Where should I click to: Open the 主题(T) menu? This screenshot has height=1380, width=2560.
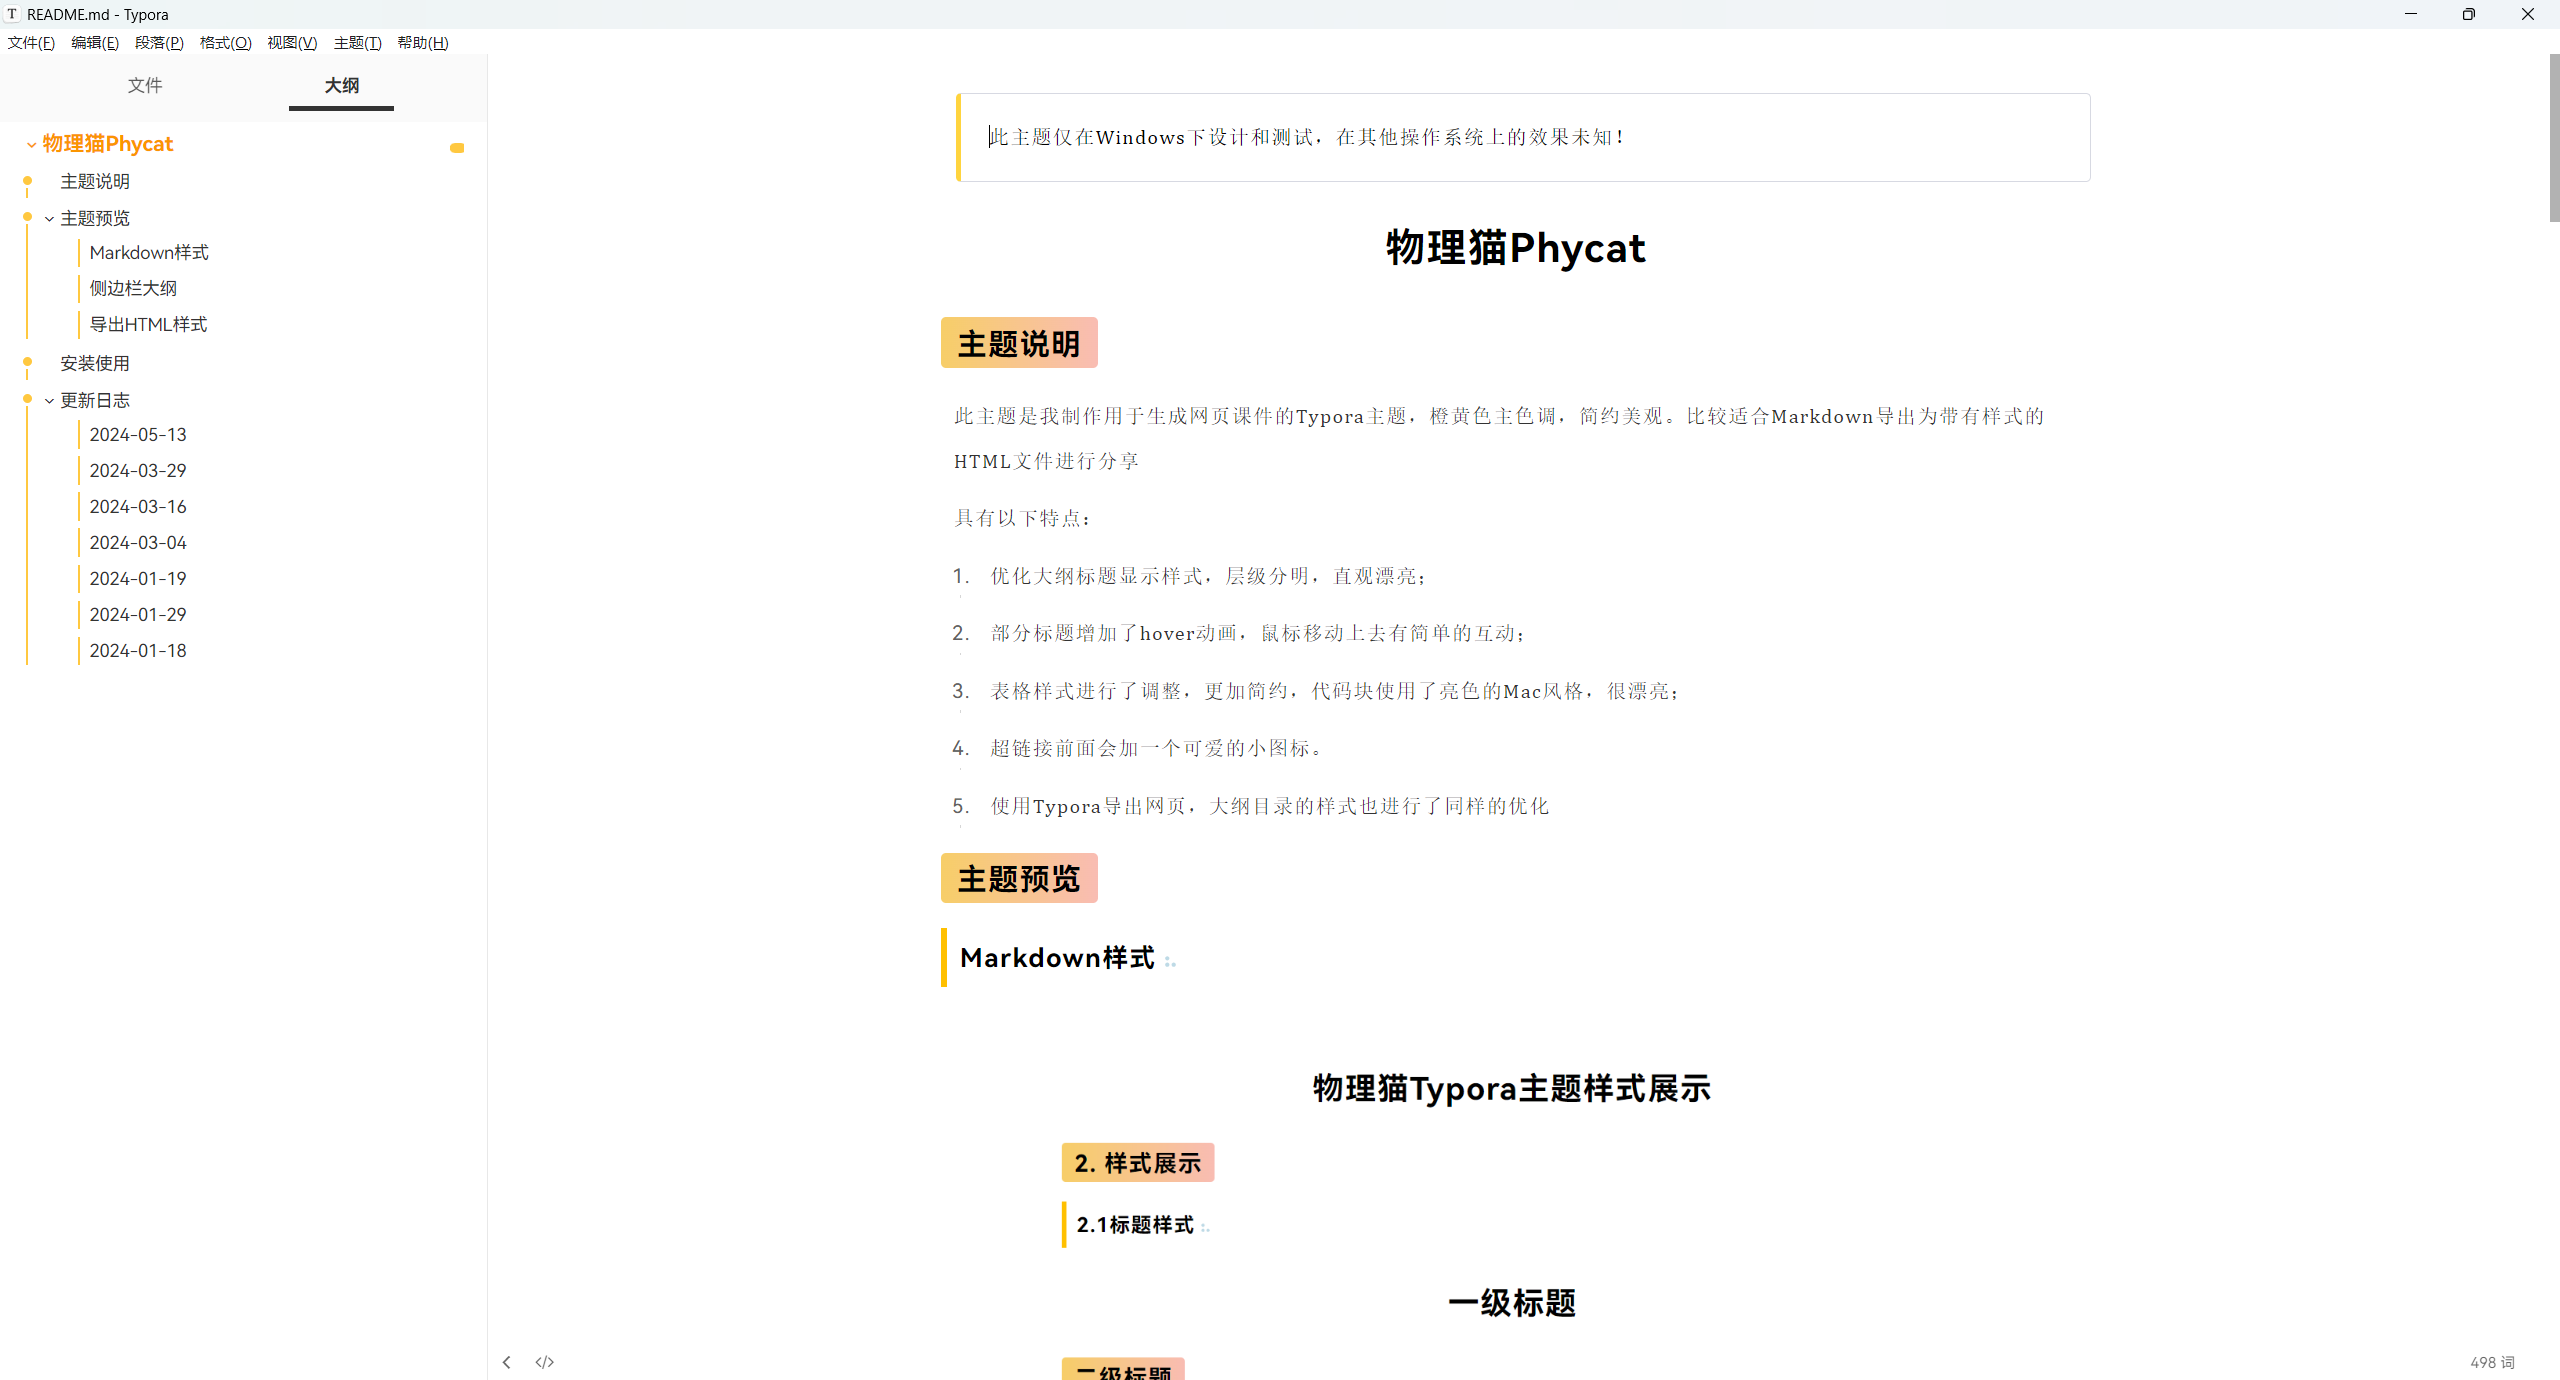coord(358,43)
